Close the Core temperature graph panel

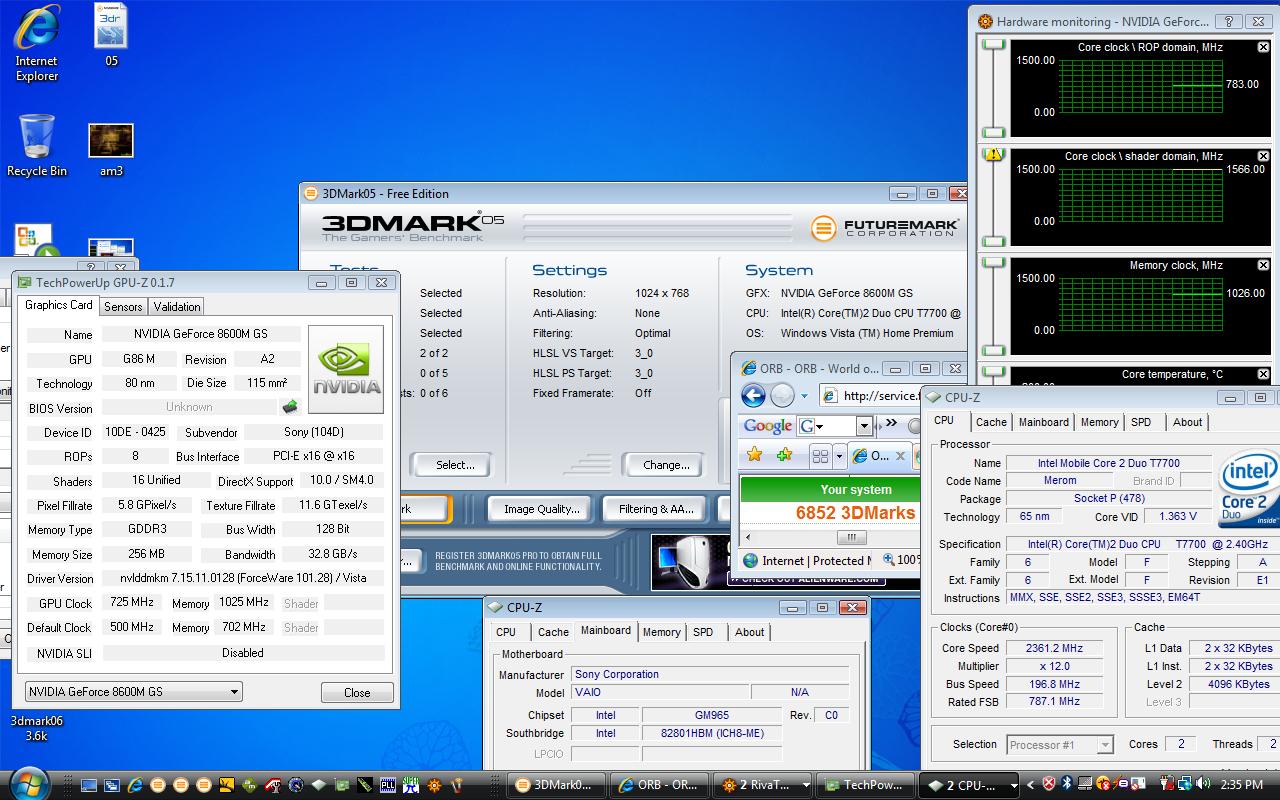tap(1263, 374)
